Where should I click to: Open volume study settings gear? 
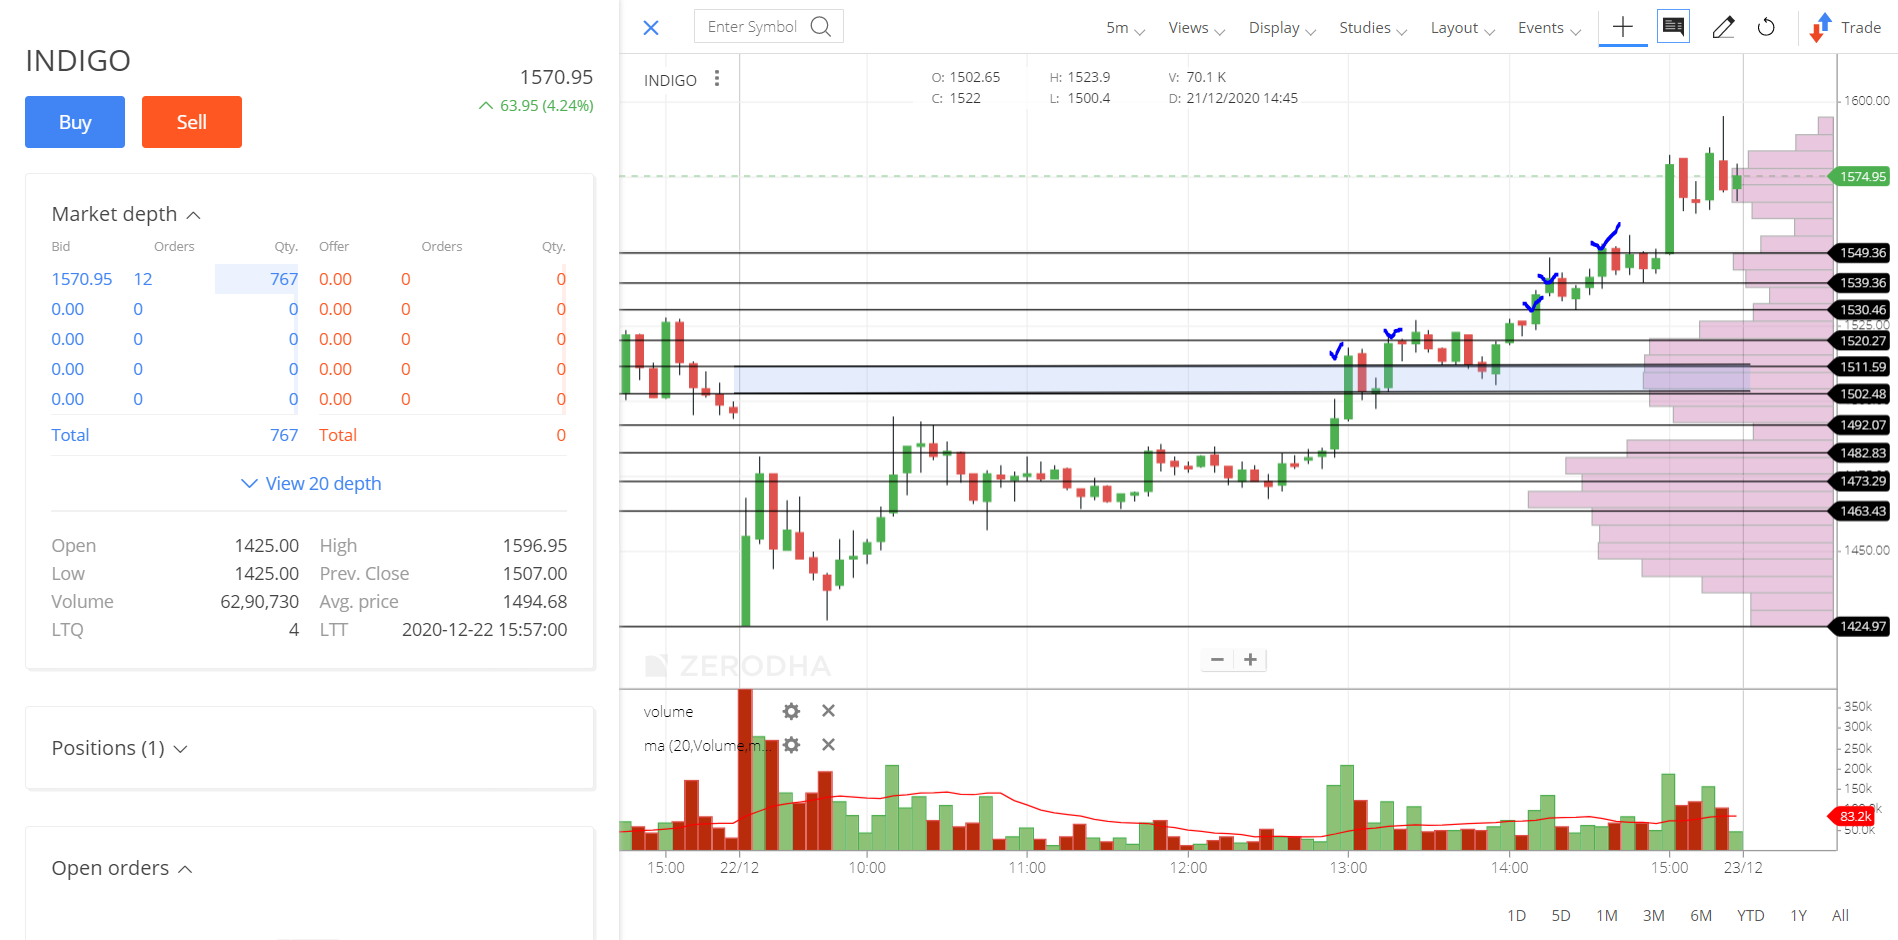[791, 711]
